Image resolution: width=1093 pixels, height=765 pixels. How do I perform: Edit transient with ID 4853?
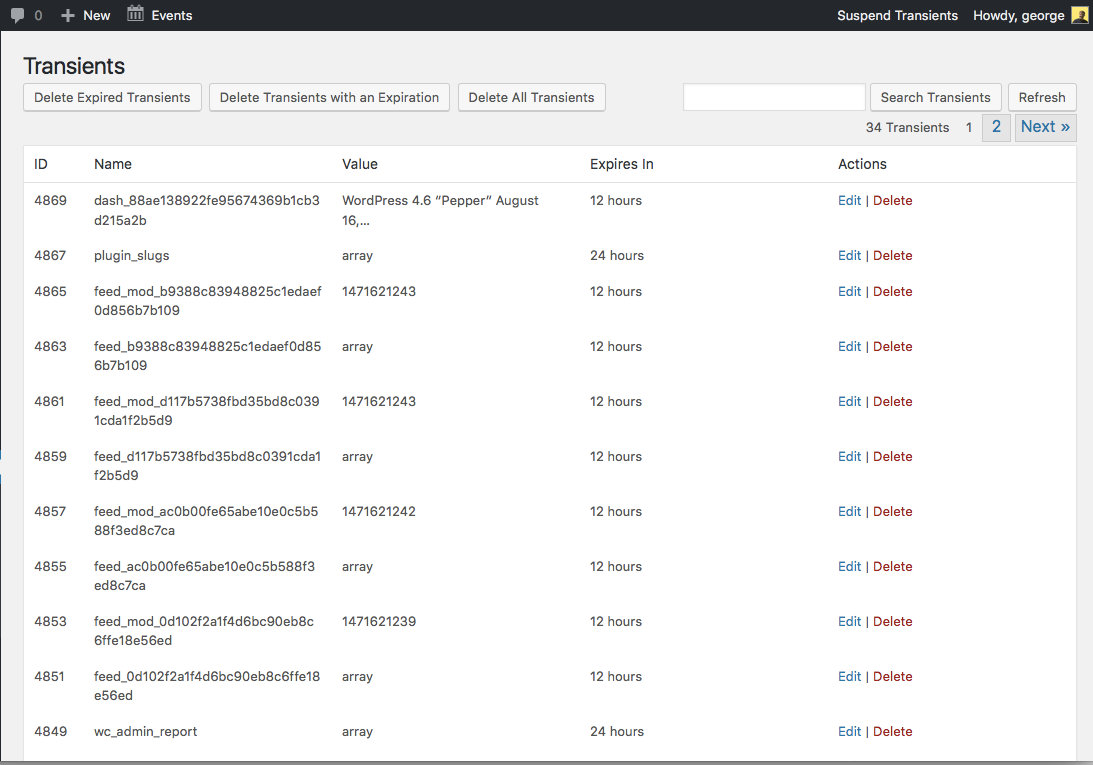pyautogui.click(x=849, y=621)
